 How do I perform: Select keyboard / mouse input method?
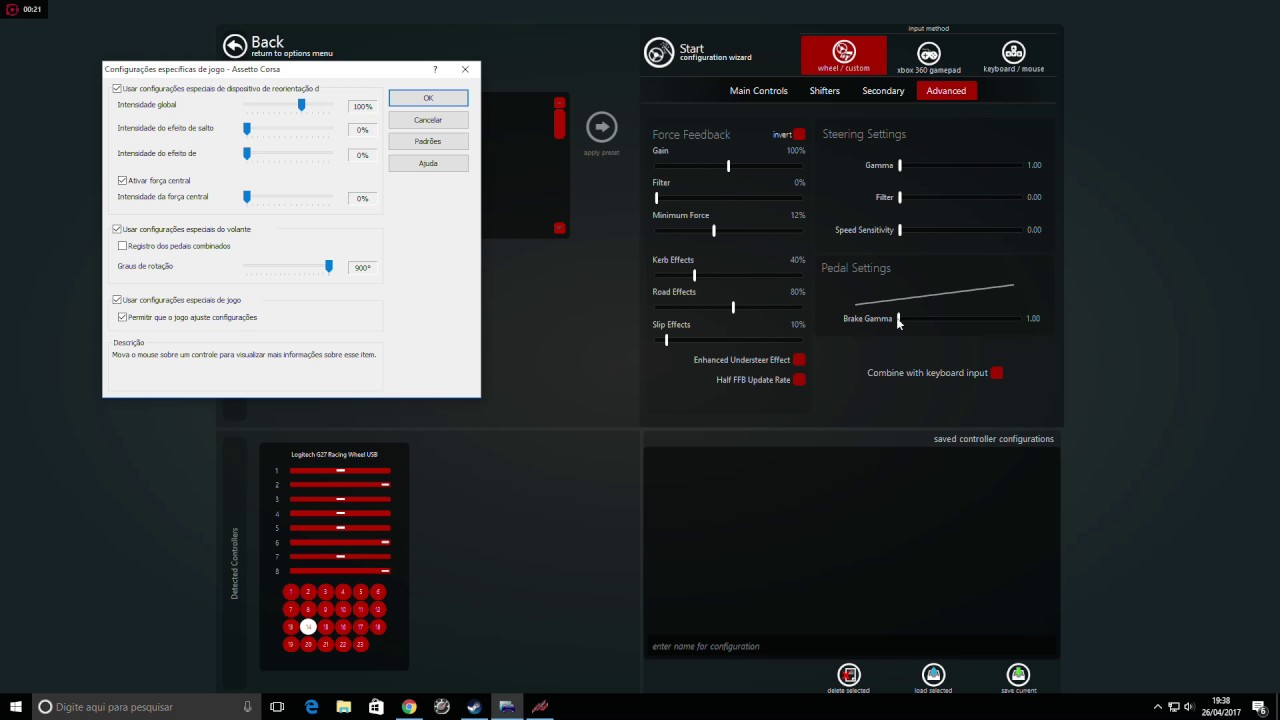1013,55
